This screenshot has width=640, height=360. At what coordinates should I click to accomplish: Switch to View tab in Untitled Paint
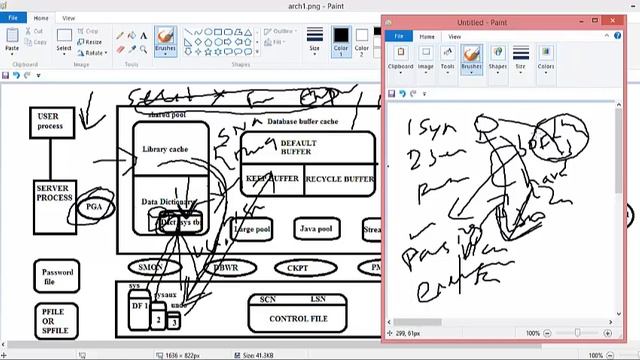click(x=454, y=36)
